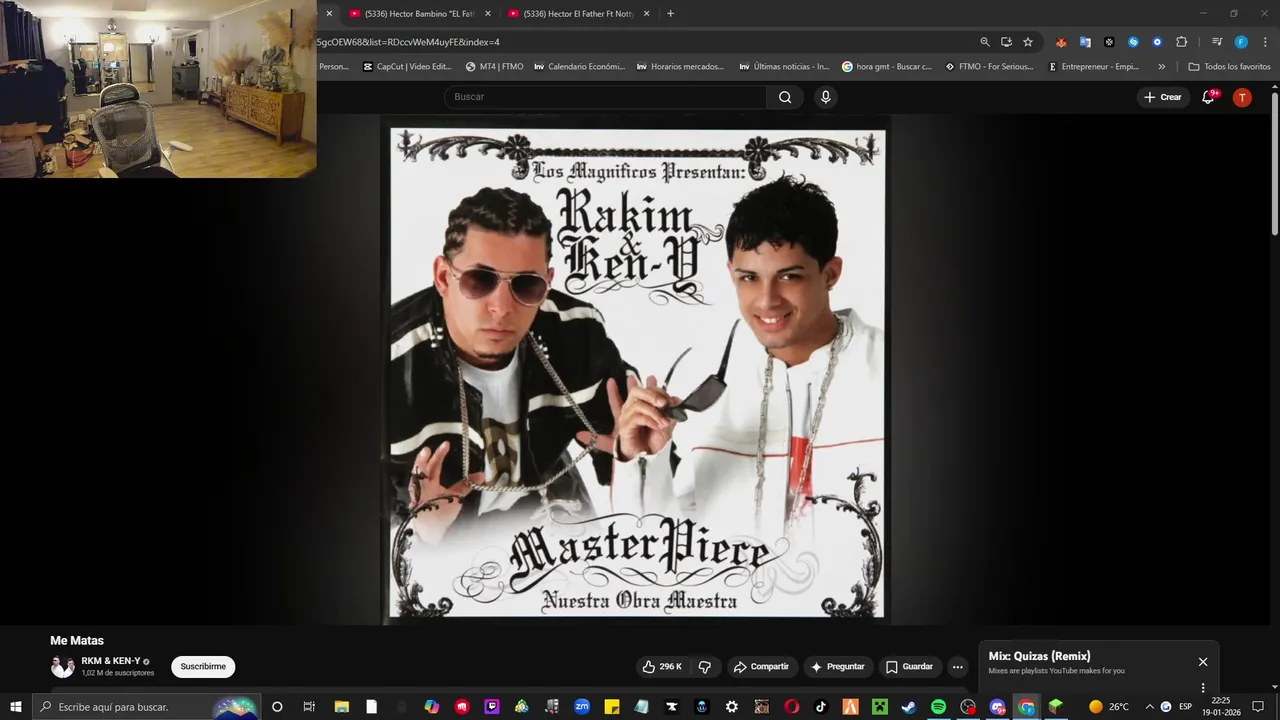Dislike the Me Matas video
The image size is (1280, 720).
(705, 667)
